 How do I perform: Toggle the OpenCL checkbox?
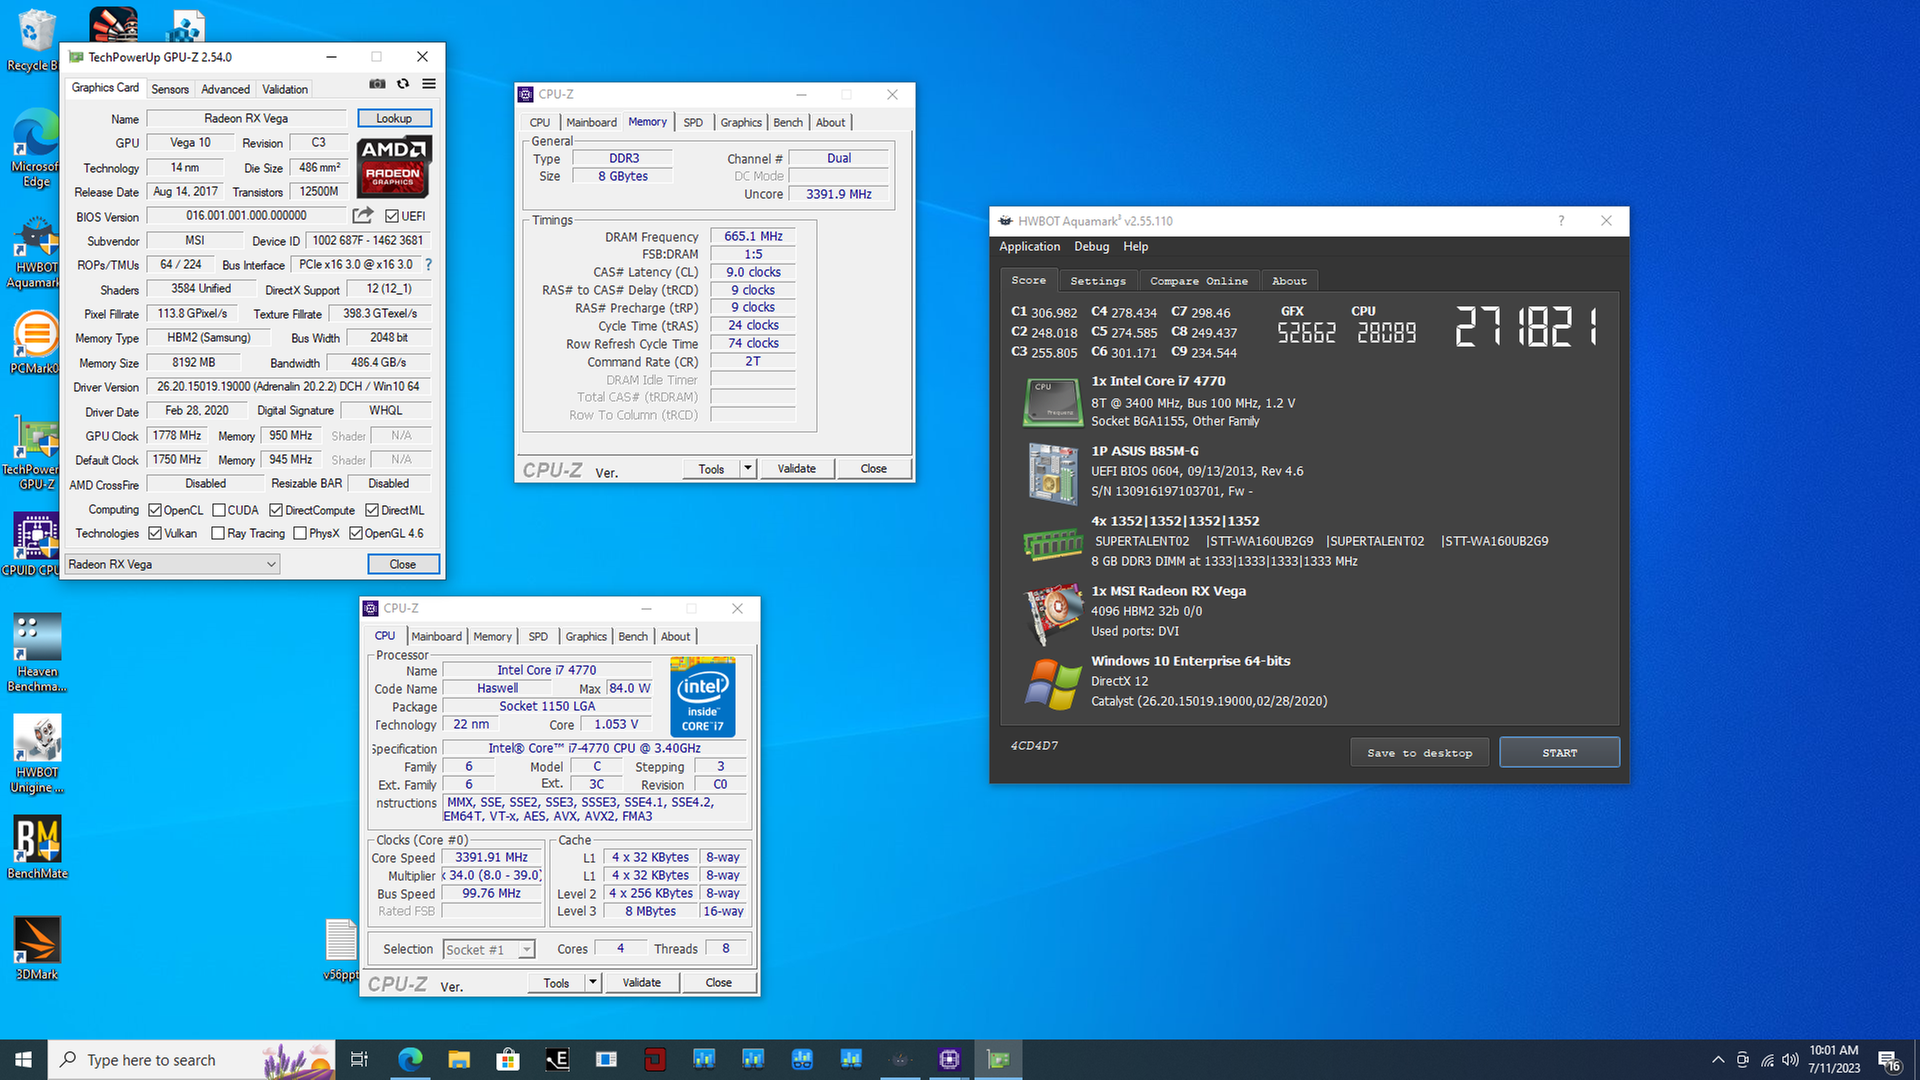155,510
